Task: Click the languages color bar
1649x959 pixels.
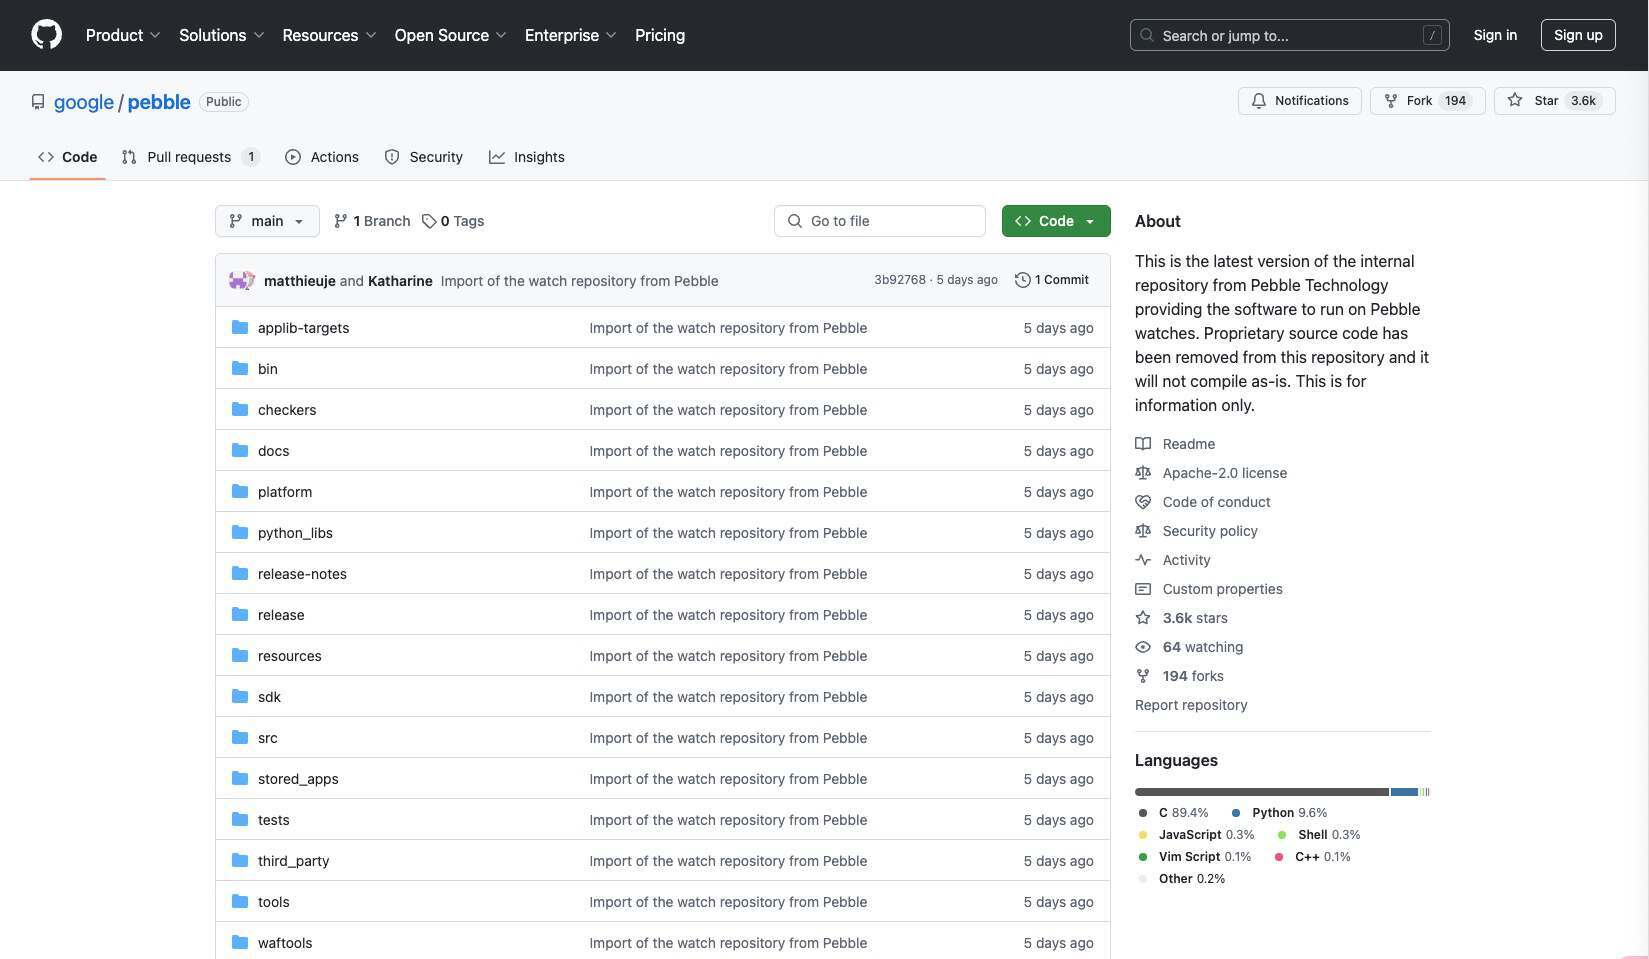Action: point(1281,792)
